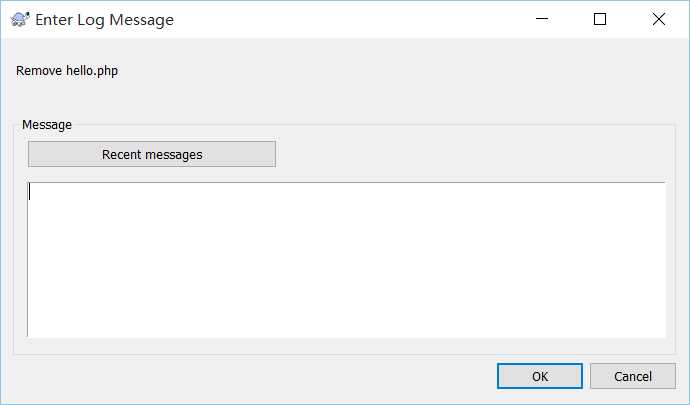Click the "Remove hello.php" label

[68, 71]
